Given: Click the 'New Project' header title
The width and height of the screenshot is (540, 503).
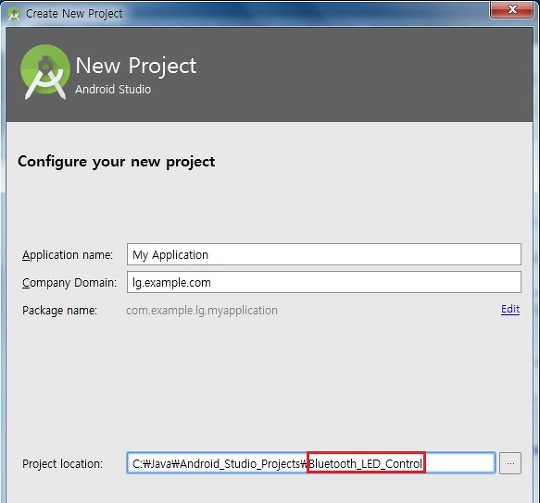Looking at the screenshot, I should pyautogui.click(x=136, y=65).
